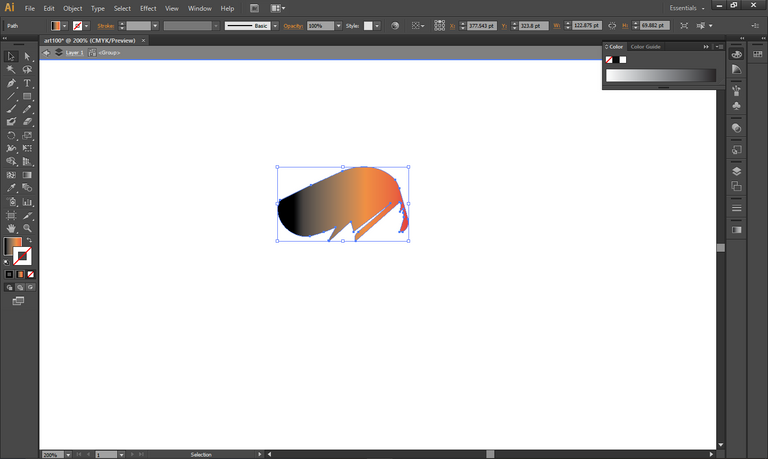This screenshot has width=768, height=459.
Task: Select the Lasso tool
Action: pos(27,70)
